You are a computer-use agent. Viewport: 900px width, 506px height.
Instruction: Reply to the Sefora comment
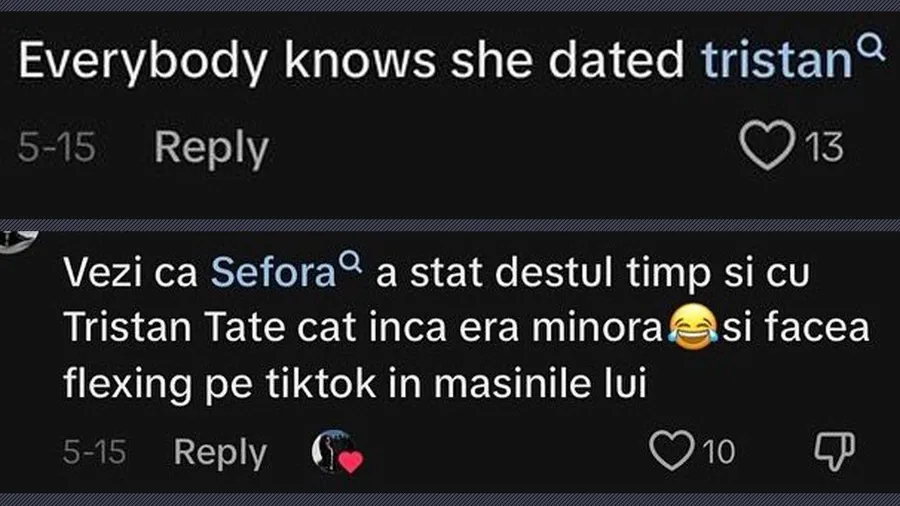coord(220,452)
